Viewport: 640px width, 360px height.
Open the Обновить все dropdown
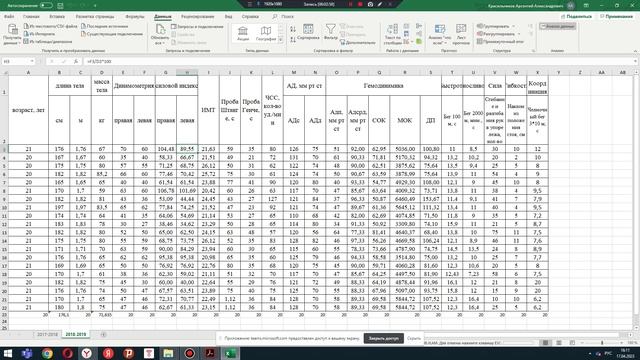(160, 34)
